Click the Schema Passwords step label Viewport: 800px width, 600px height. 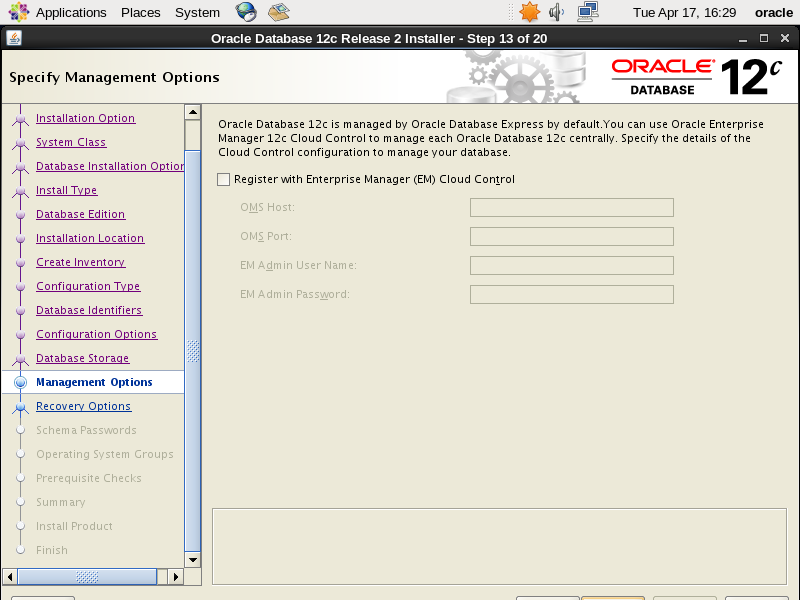pyautogui.click(x=86, y=430)
